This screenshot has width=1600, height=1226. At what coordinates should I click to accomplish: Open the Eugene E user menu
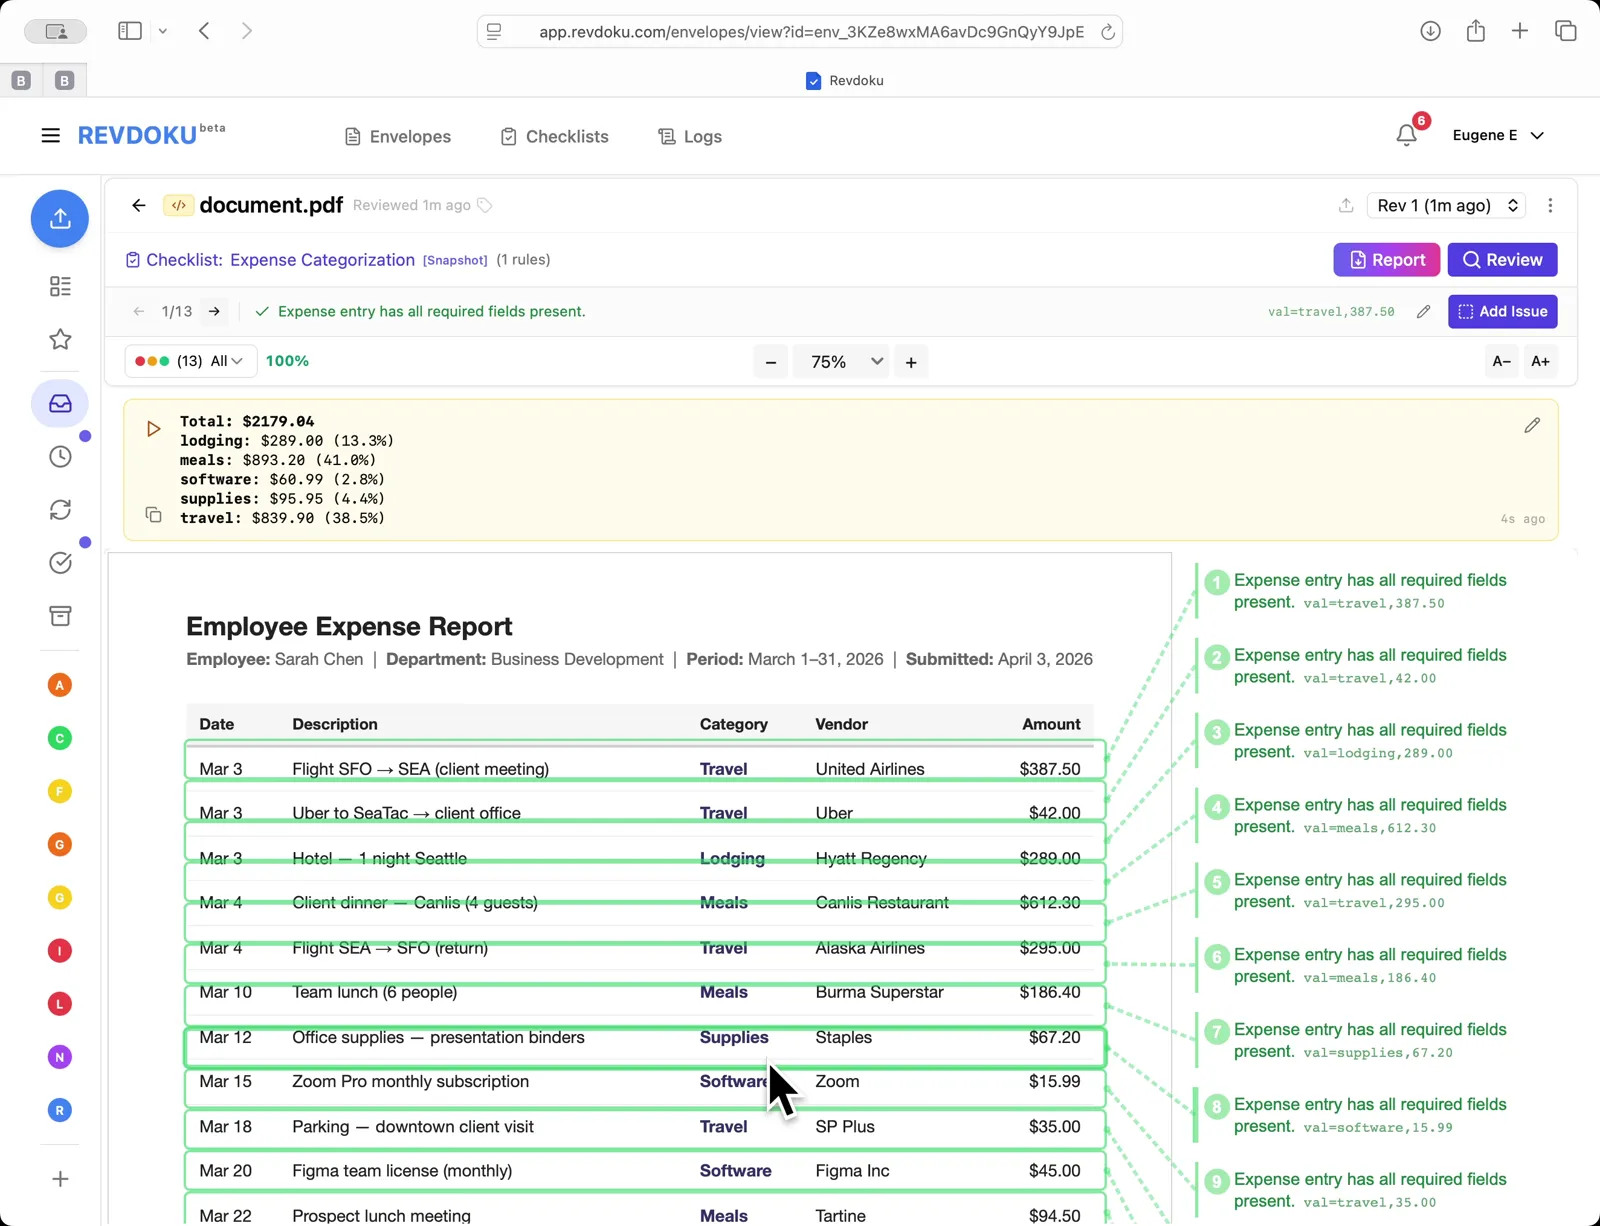(x=1497, y=135)
